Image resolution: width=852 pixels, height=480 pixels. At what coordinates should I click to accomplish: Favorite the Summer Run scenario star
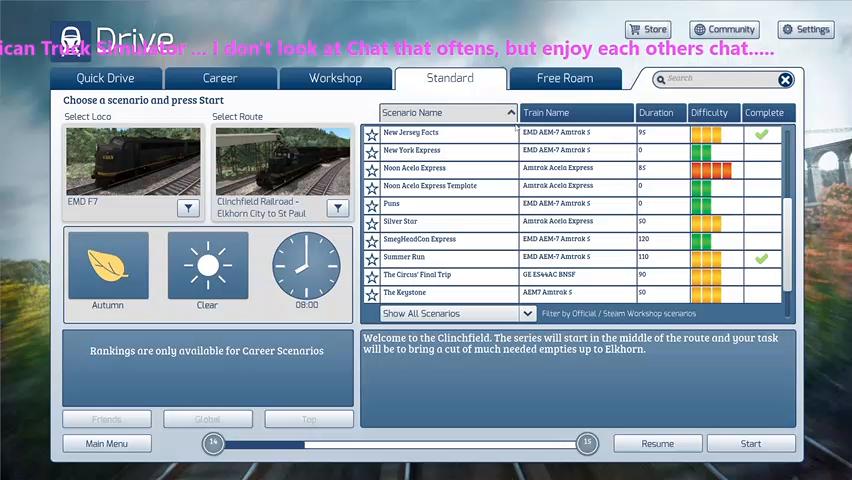pos(372,259)
